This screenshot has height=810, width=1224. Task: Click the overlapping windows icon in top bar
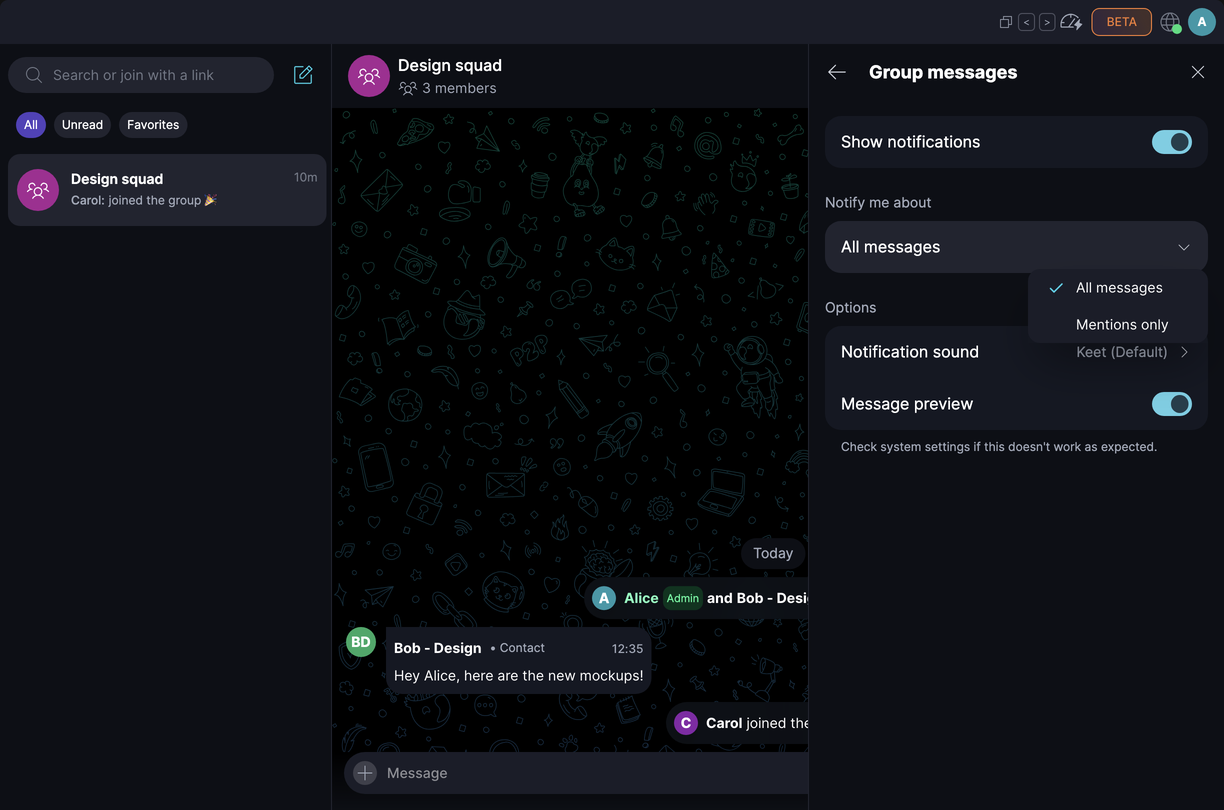coord(1005,22)
